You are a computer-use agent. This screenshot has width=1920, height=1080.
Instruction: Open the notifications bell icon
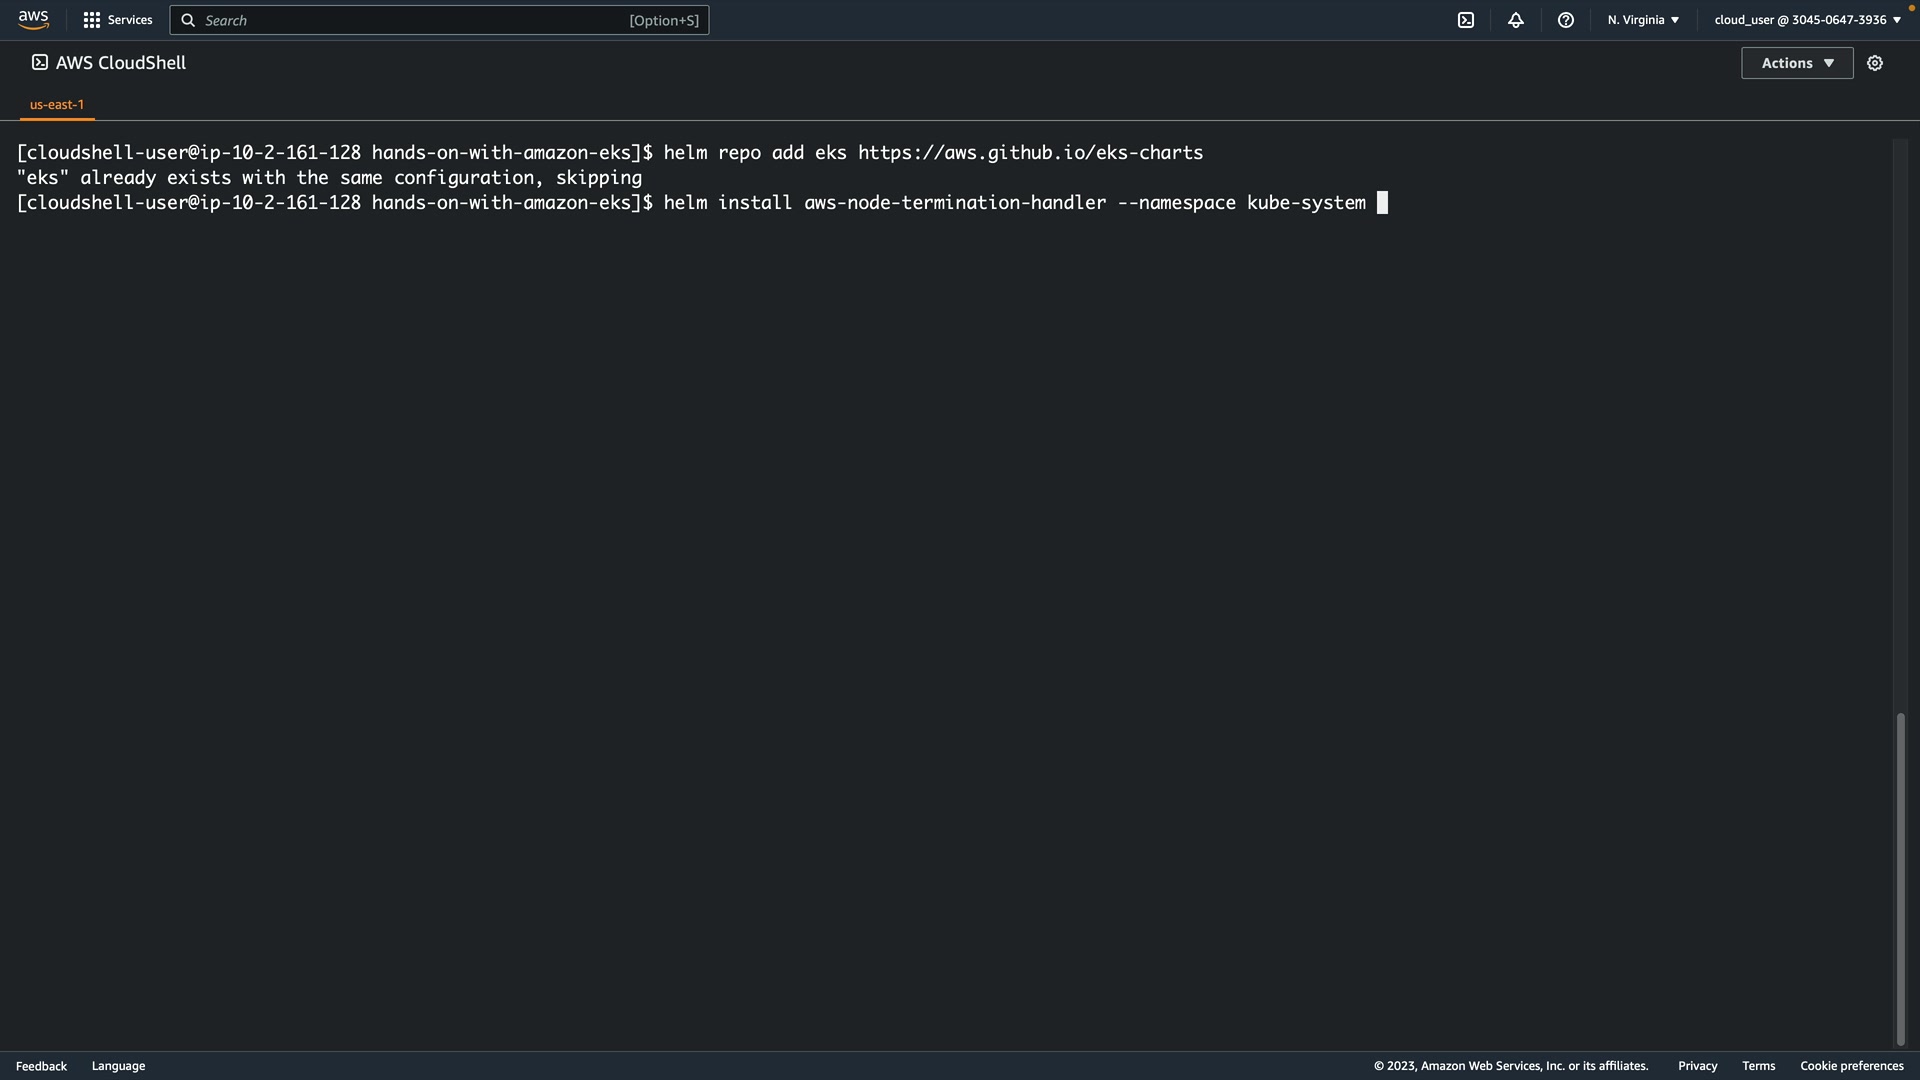[x=1516, y=20]
